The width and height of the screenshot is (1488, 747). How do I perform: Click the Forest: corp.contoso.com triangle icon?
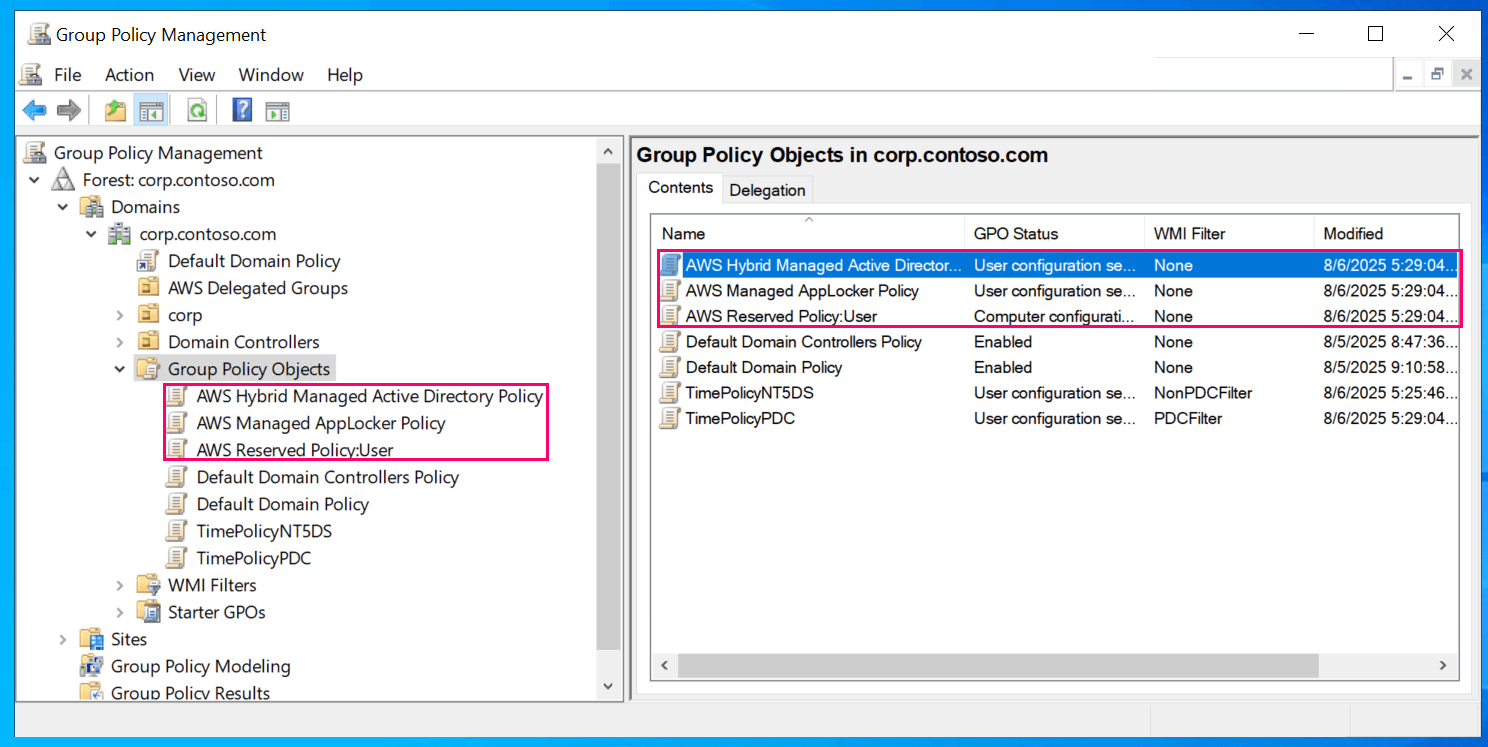tap(63, 180)
